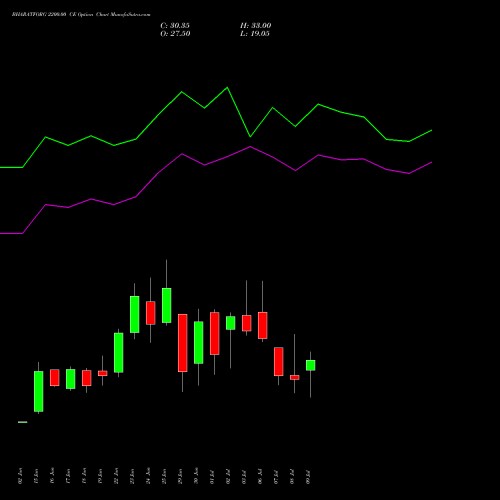Click the high value 'H: 33.00'
Screen dimensions: 500x500
pyautogui.click(x=255, y=26)
